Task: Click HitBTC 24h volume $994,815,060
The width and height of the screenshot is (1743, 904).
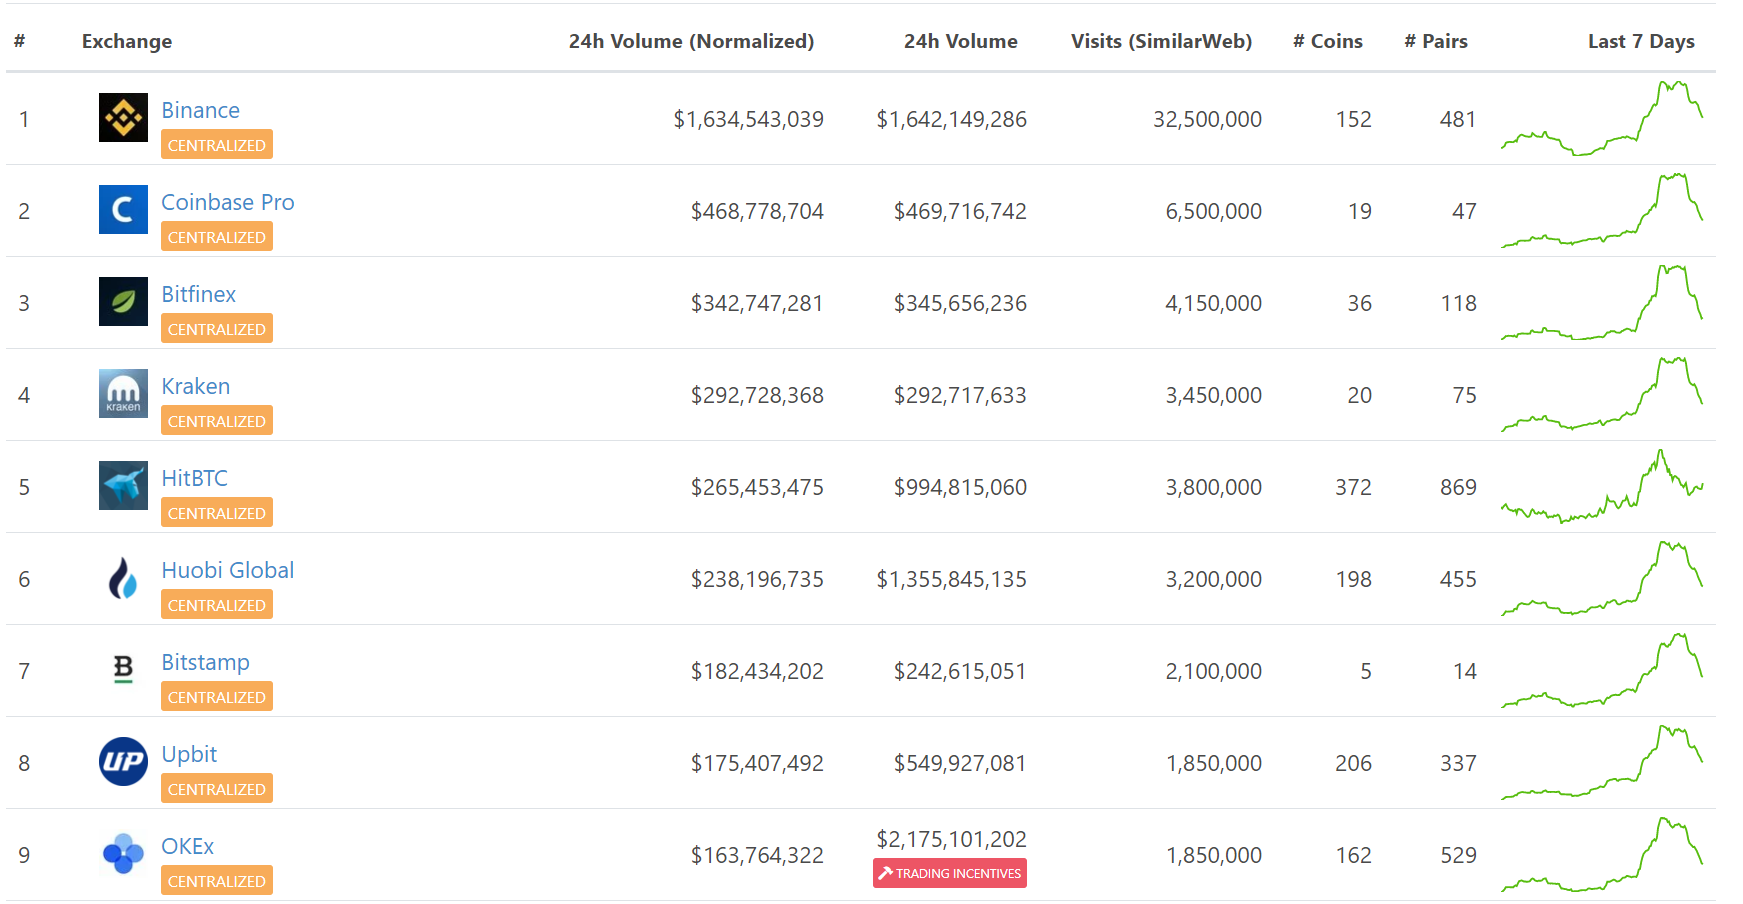Action: pyautogui.click(x=960, y=487)
